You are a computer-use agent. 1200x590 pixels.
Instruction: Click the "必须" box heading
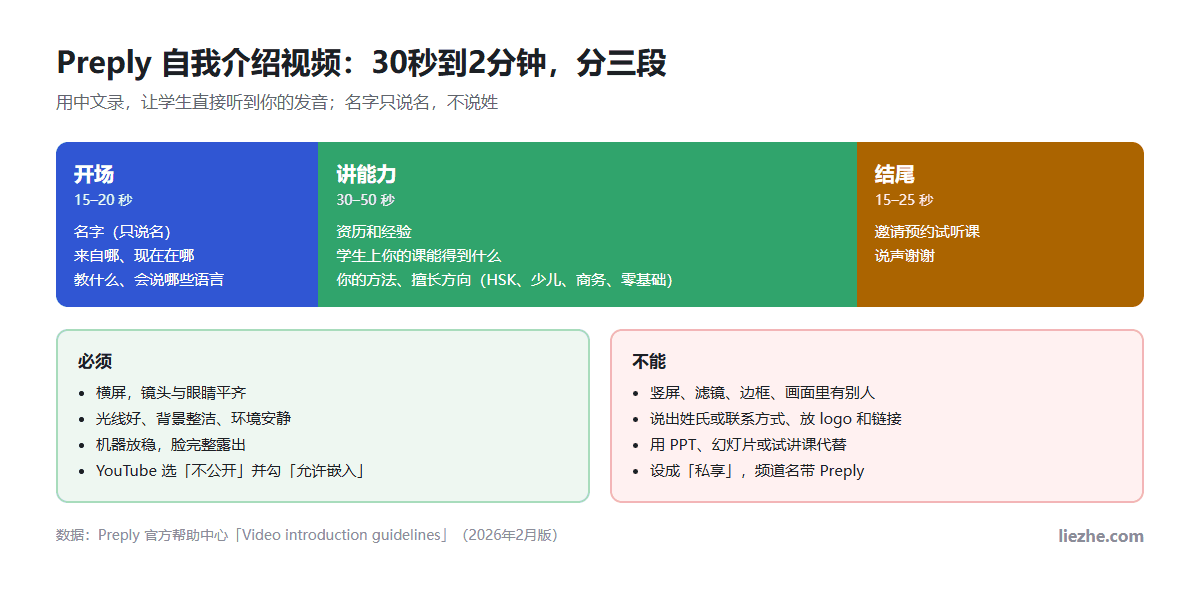point(95,361)
